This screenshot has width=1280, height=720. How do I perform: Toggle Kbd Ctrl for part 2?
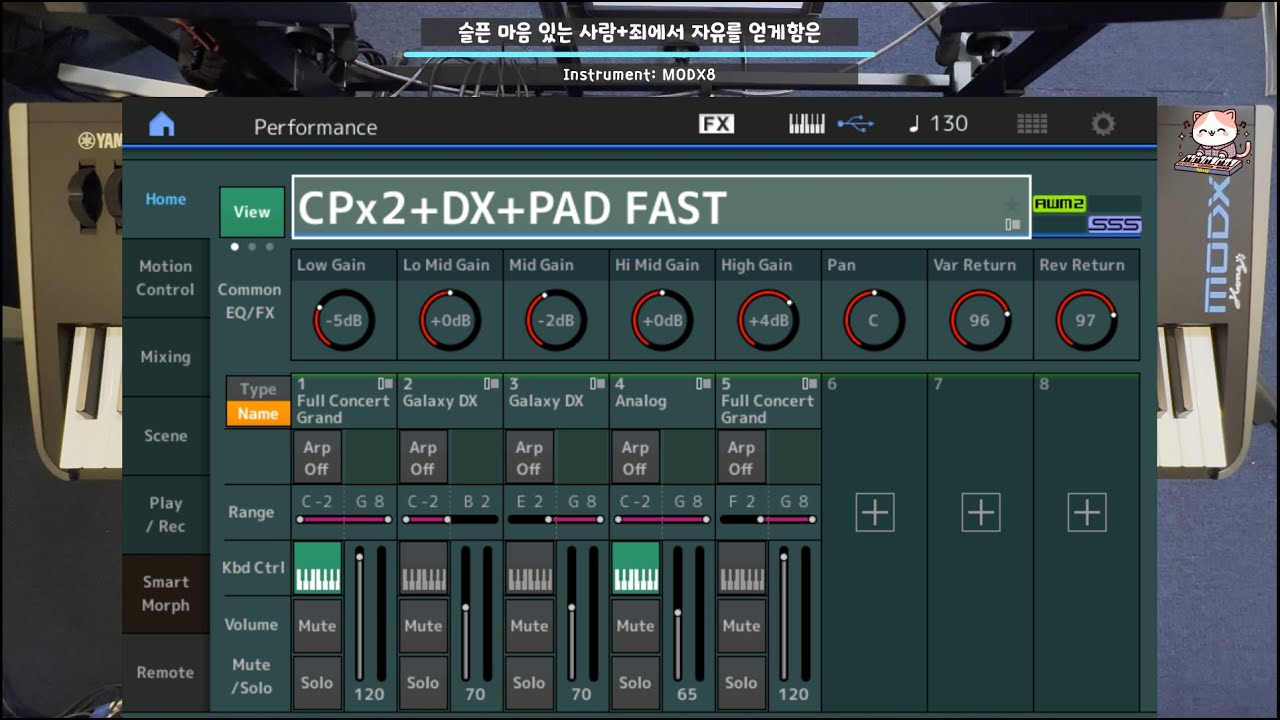tap(423, 568)
